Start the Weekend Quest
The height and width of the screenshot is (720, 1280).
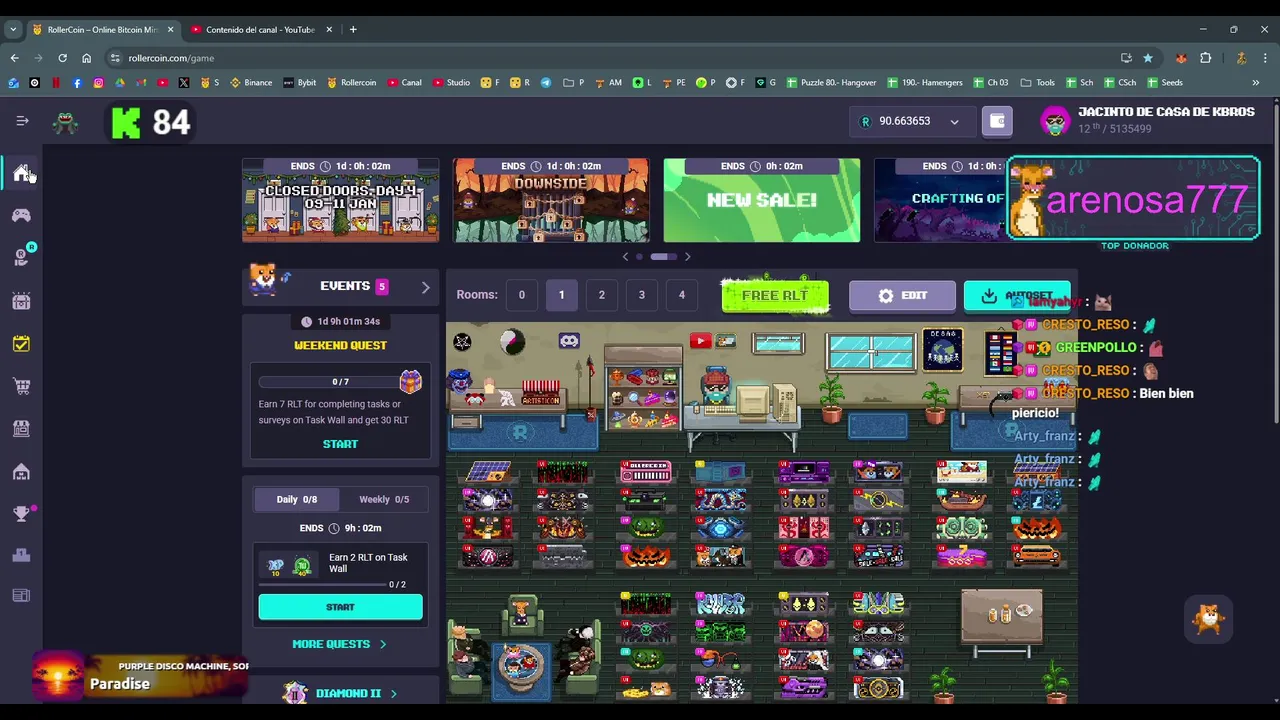click(340, 444)
